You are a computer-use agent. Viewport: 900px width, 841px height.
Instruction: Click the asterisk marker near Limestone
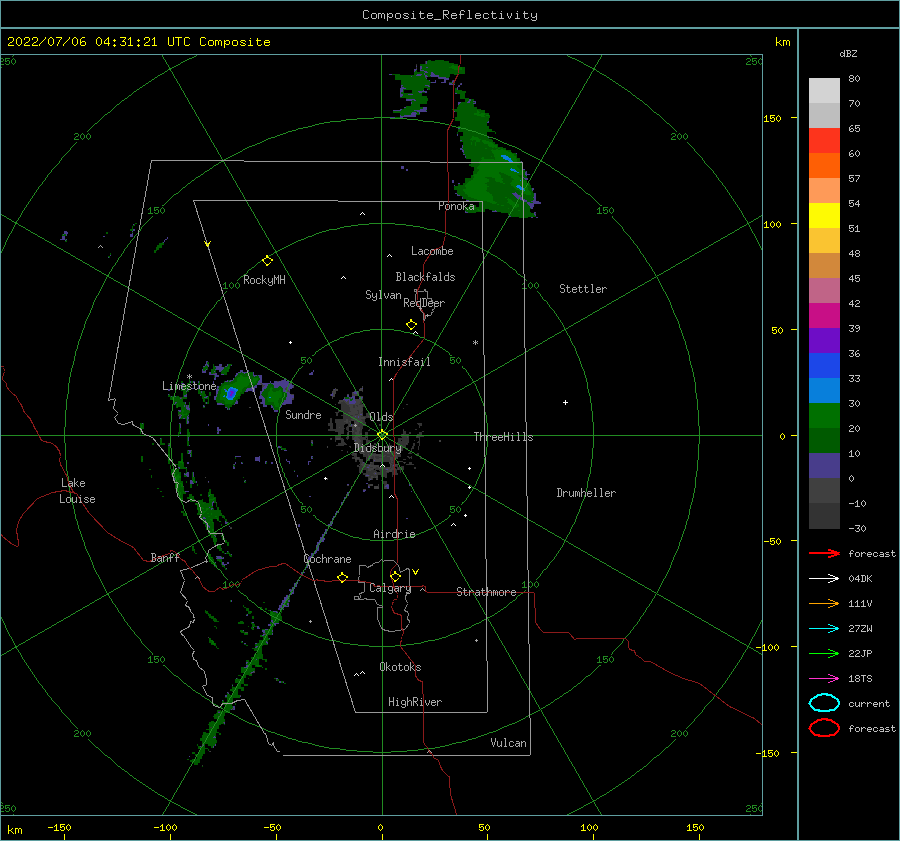[x=189, y=377]
